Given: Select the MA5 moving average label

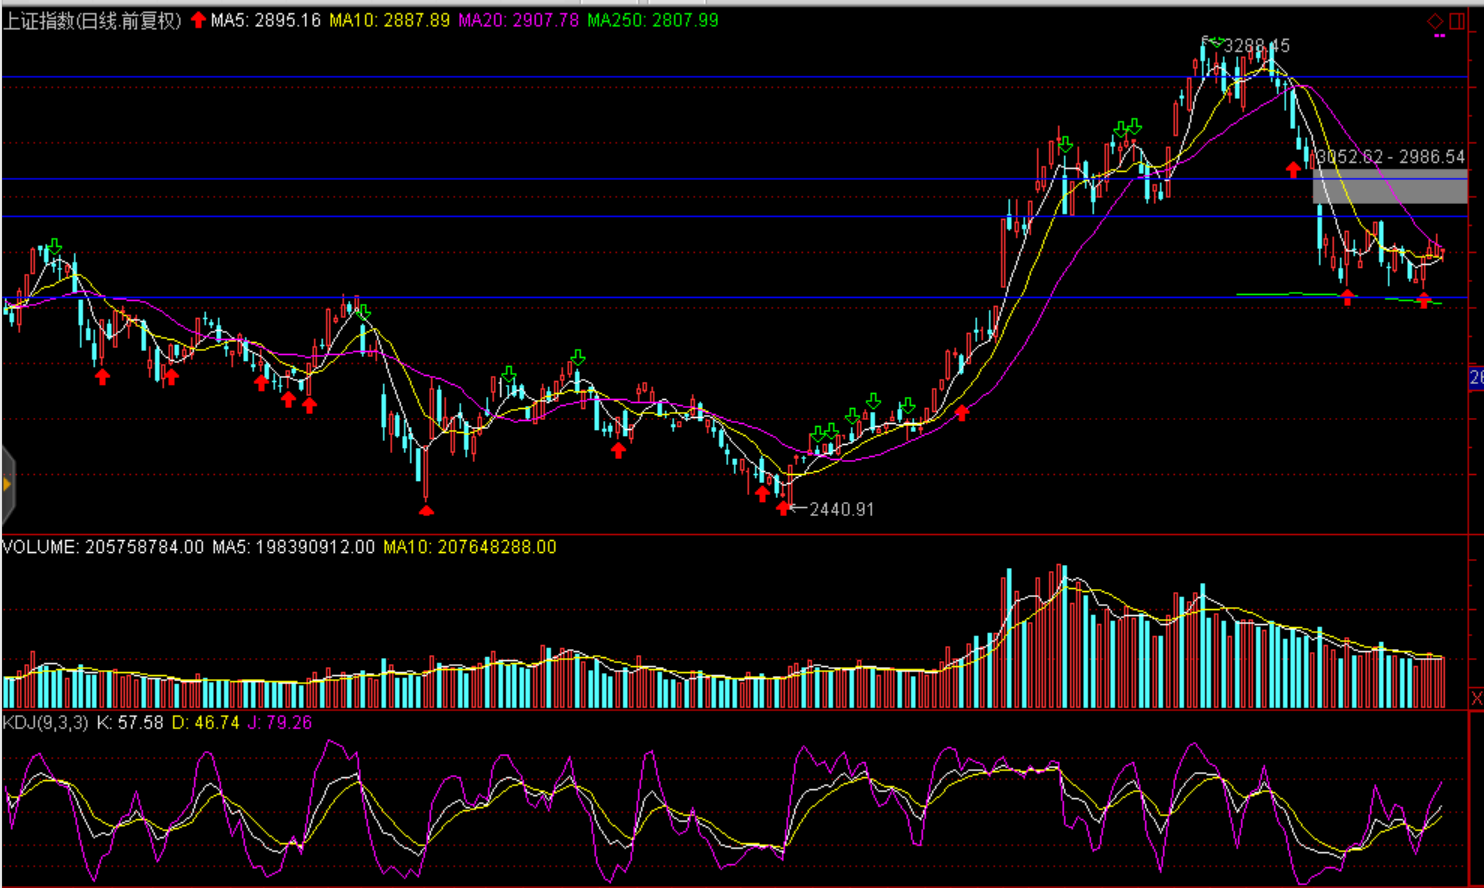Looking at the screenshot, I should (x=265, y=21).
